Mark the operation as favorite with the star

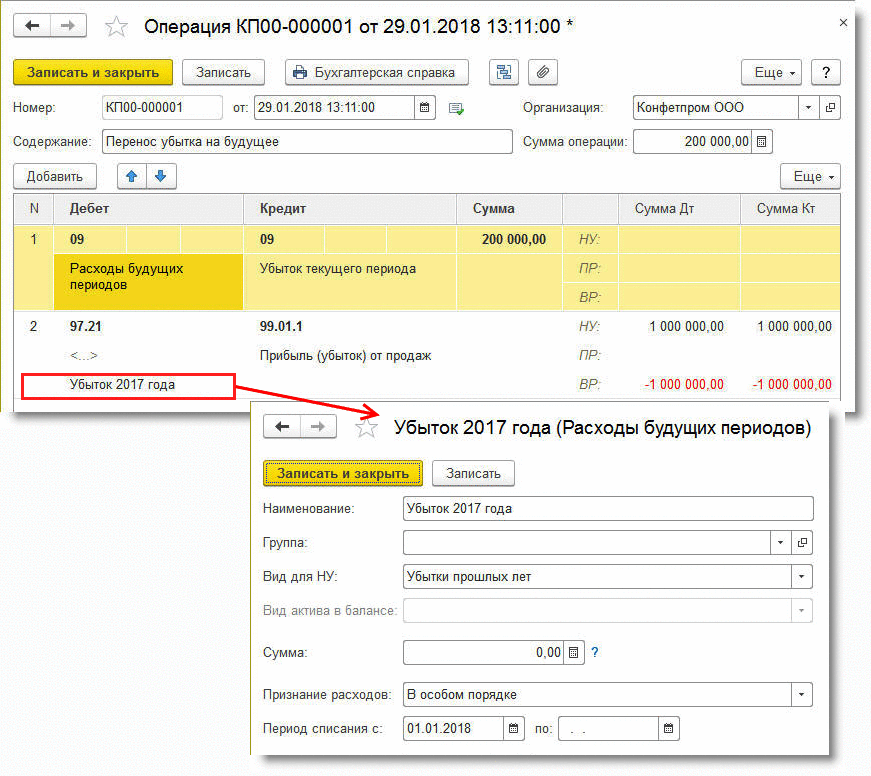(117, 27)
